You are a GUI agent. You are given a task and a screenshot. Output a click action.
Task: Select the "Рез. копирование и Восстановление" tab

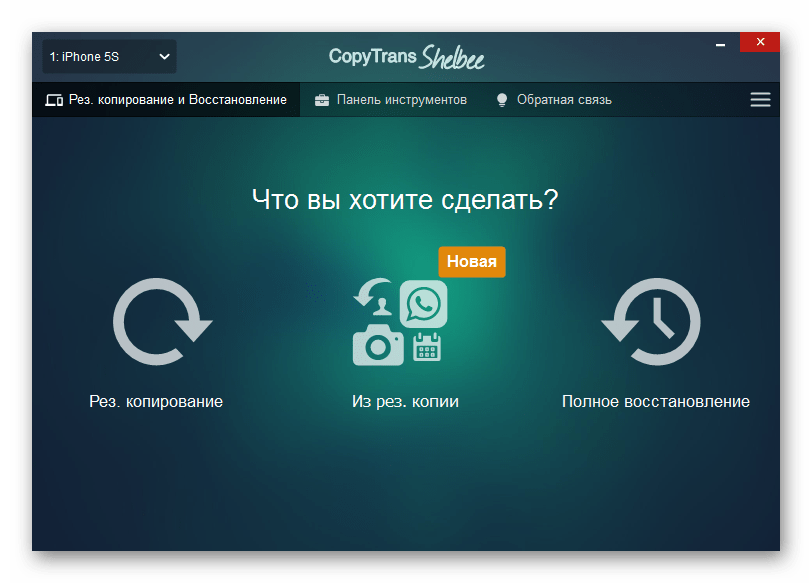tap(178, 100)
